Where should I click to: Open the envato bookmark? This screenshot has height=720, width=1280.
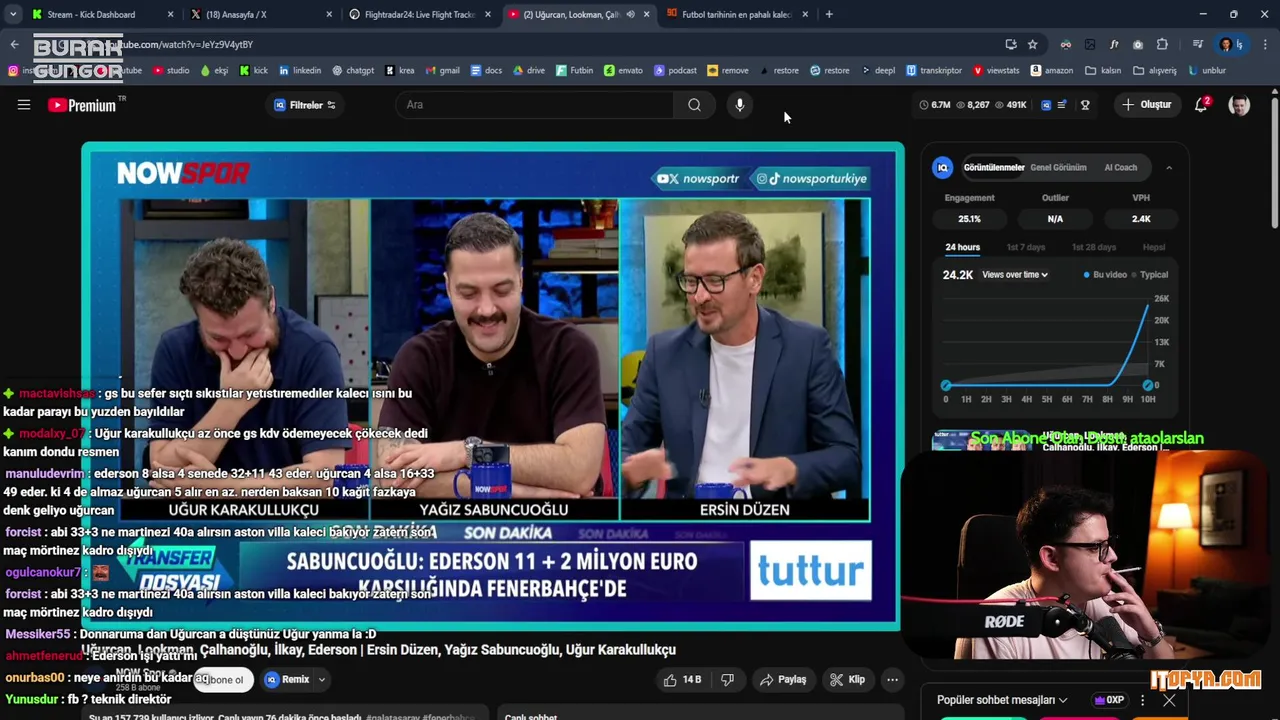[624, 71]
